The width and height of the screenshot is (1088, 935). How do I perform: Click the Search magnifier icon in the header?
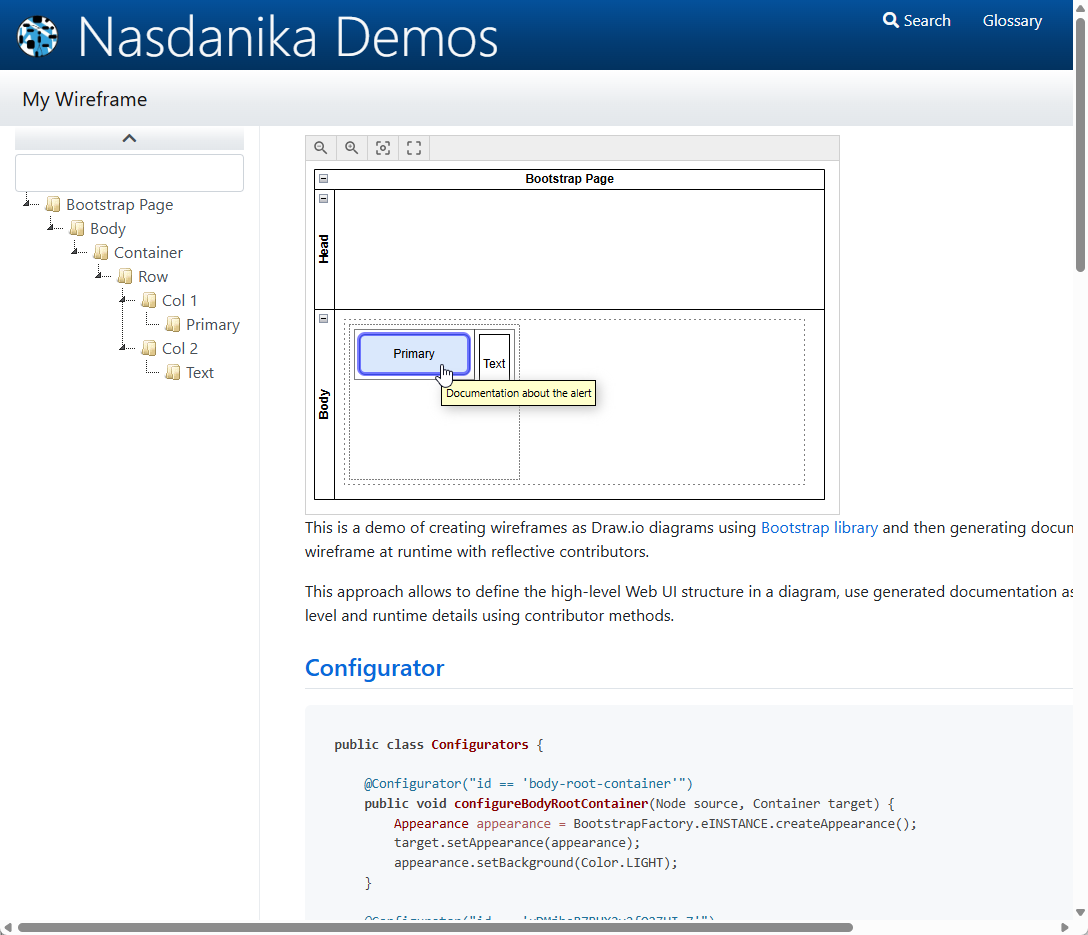tap(889, 20)
